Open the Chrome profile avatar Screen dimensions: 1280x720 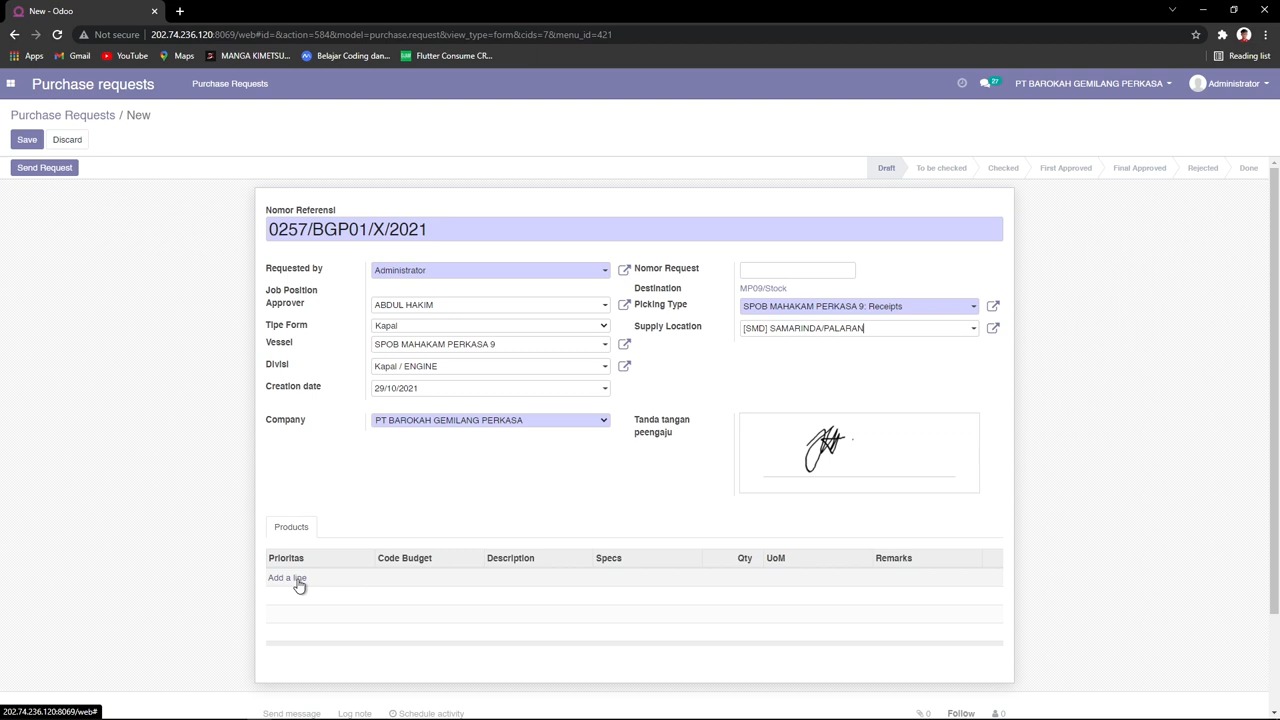click(x=1244, y=35)
